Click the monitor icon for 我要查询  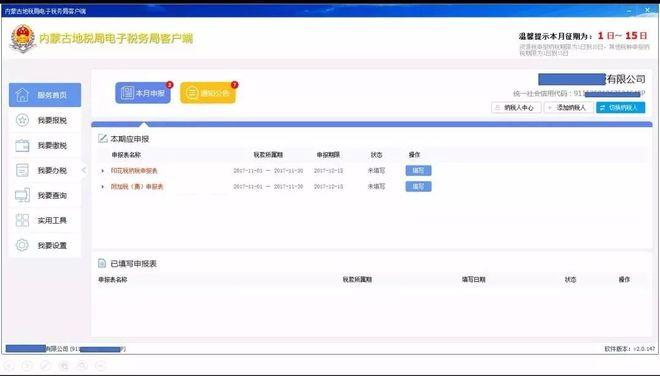pyautogui.click(x=22, y=195)
